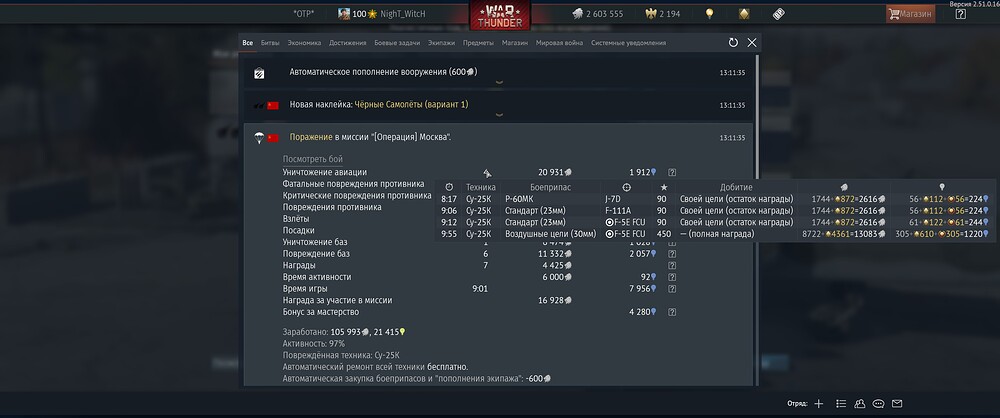Image resolution: width=1000 pixels, height=418 pixels.
Task: Click the War Thunder logo
Action: click(x=500, y=15)
